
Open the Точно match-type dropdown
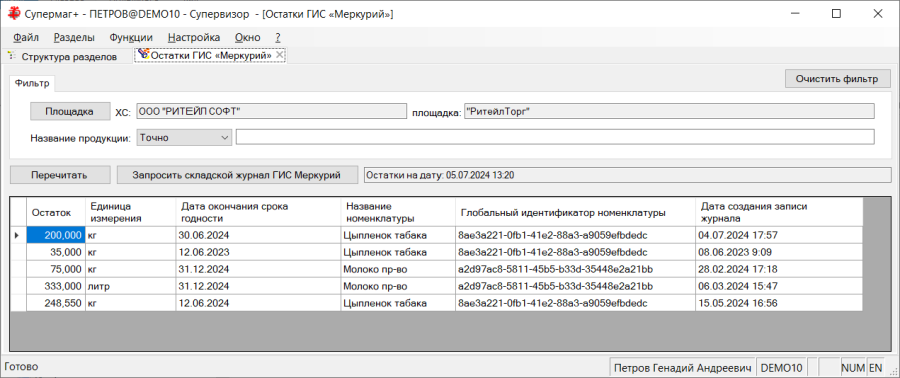tap(184, 138)
